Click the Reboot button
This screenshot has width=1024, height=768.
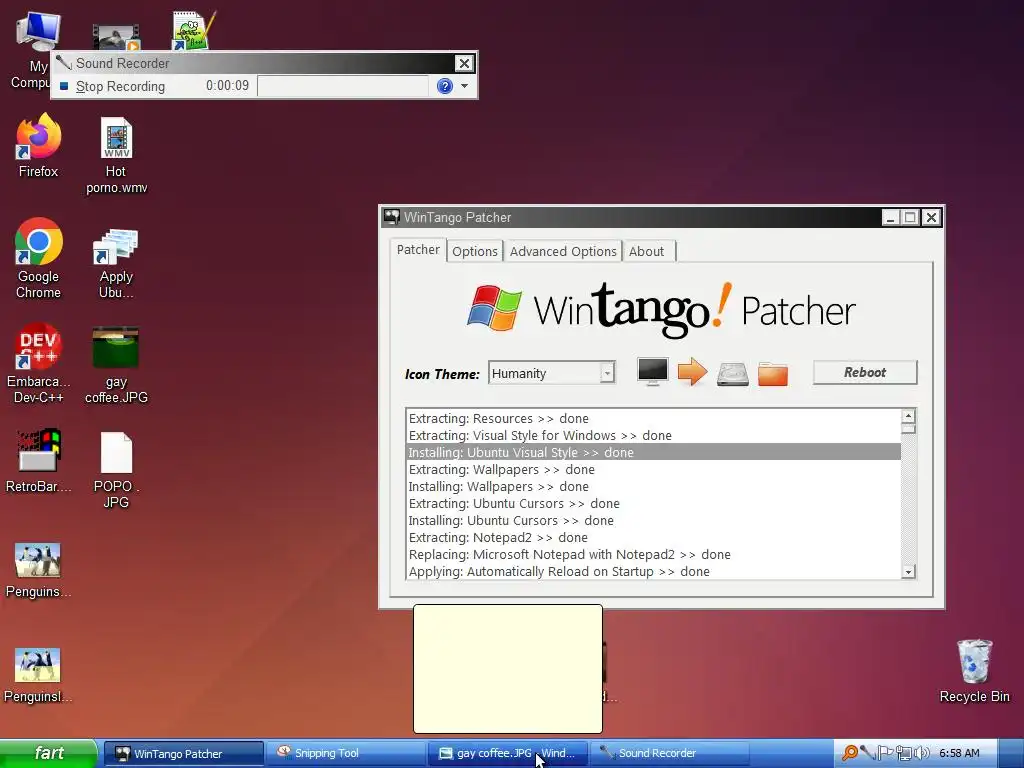[x=865, y=372]
